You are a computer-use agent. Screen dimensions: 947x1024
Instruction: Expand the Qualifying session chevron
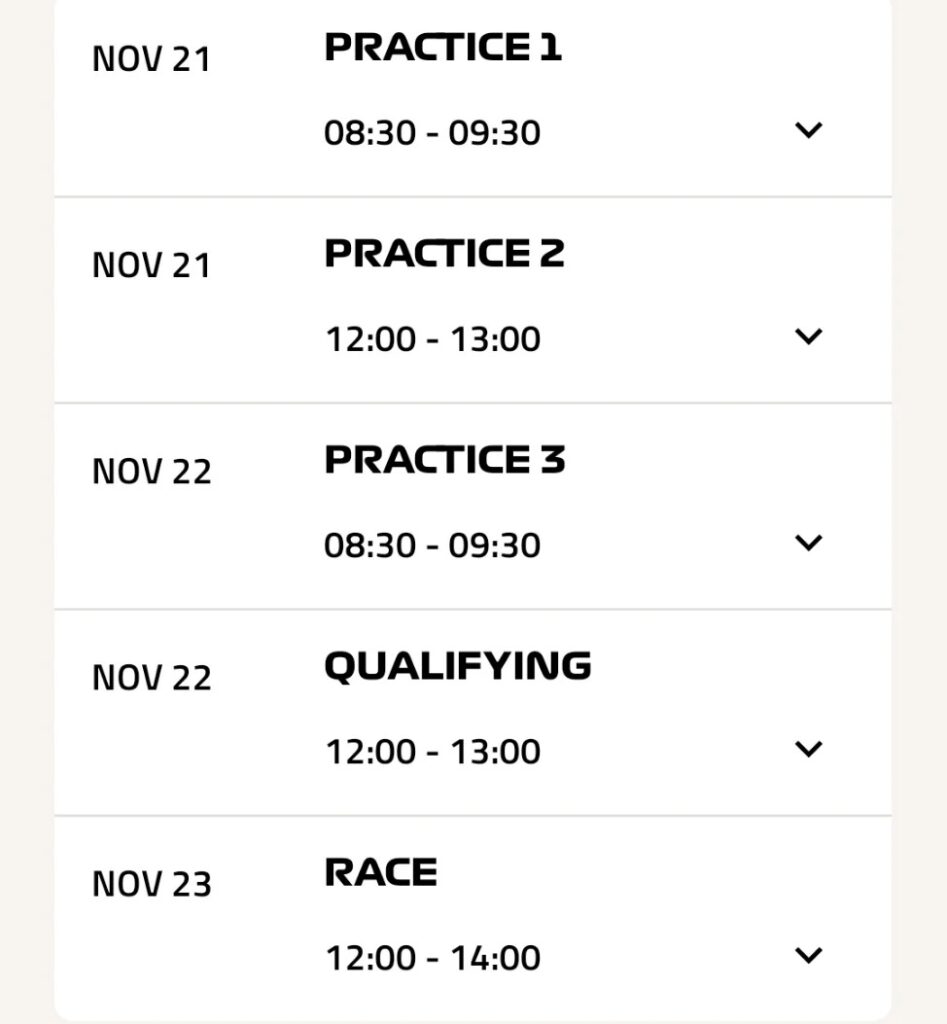click(808, 748)
